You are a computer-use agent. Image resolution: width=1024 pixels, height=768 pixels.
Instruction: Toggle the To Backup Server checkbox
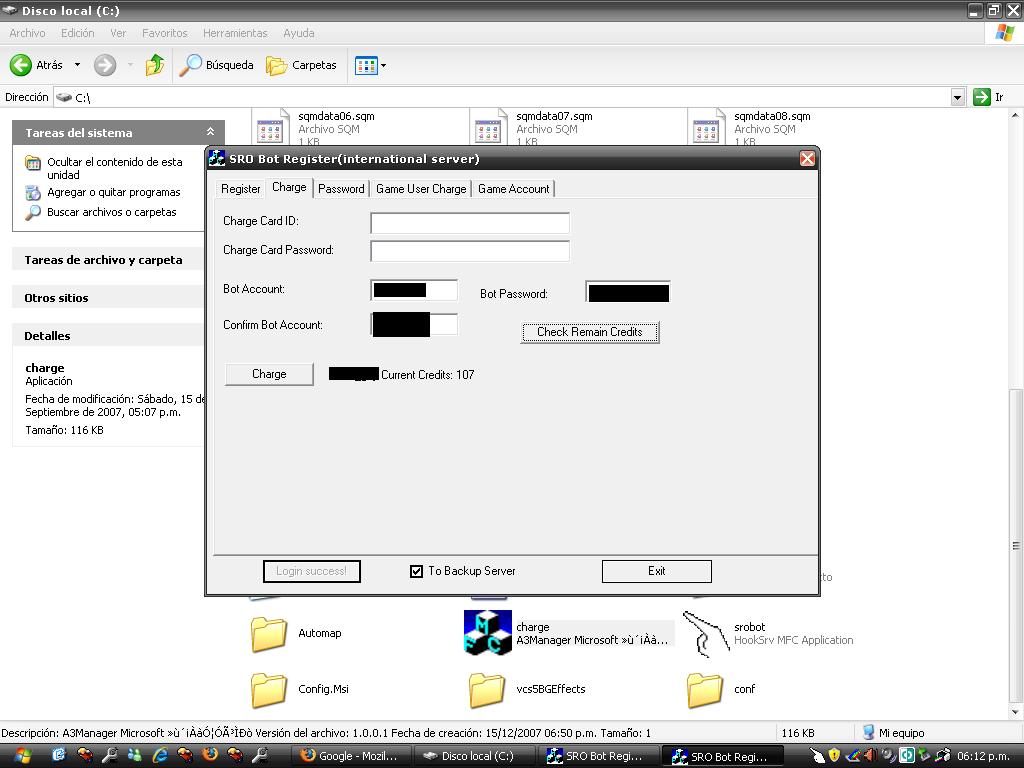click(x=417, y=571)
